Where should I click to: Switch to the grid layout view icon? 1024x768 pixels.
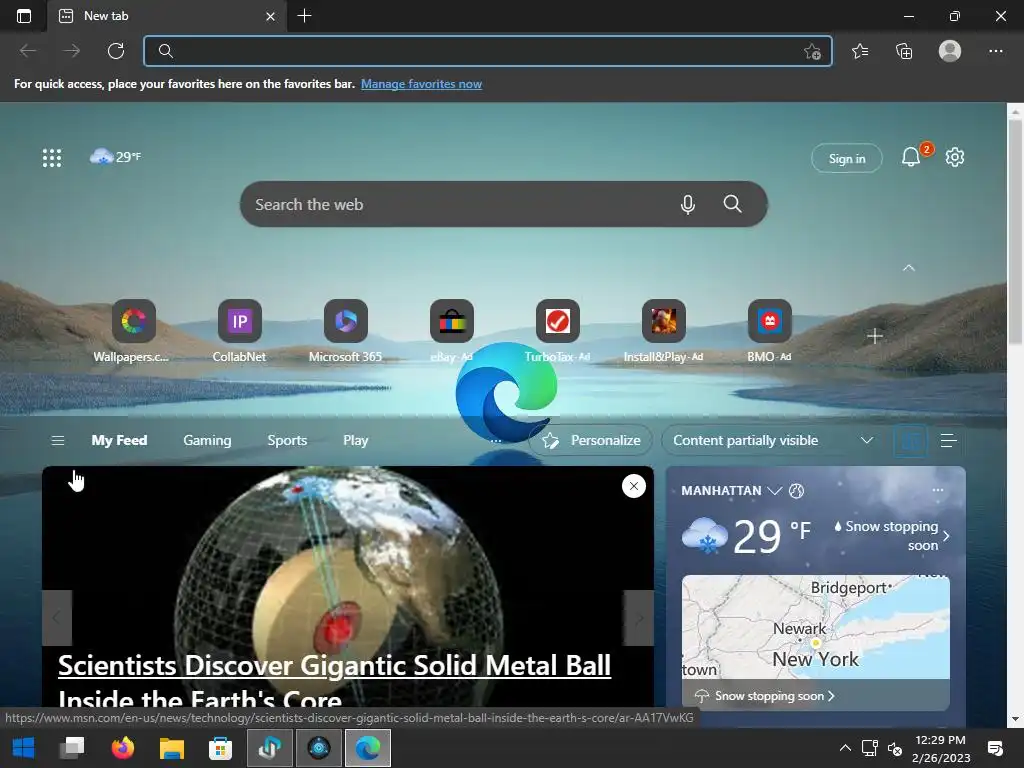pos(910,441)
